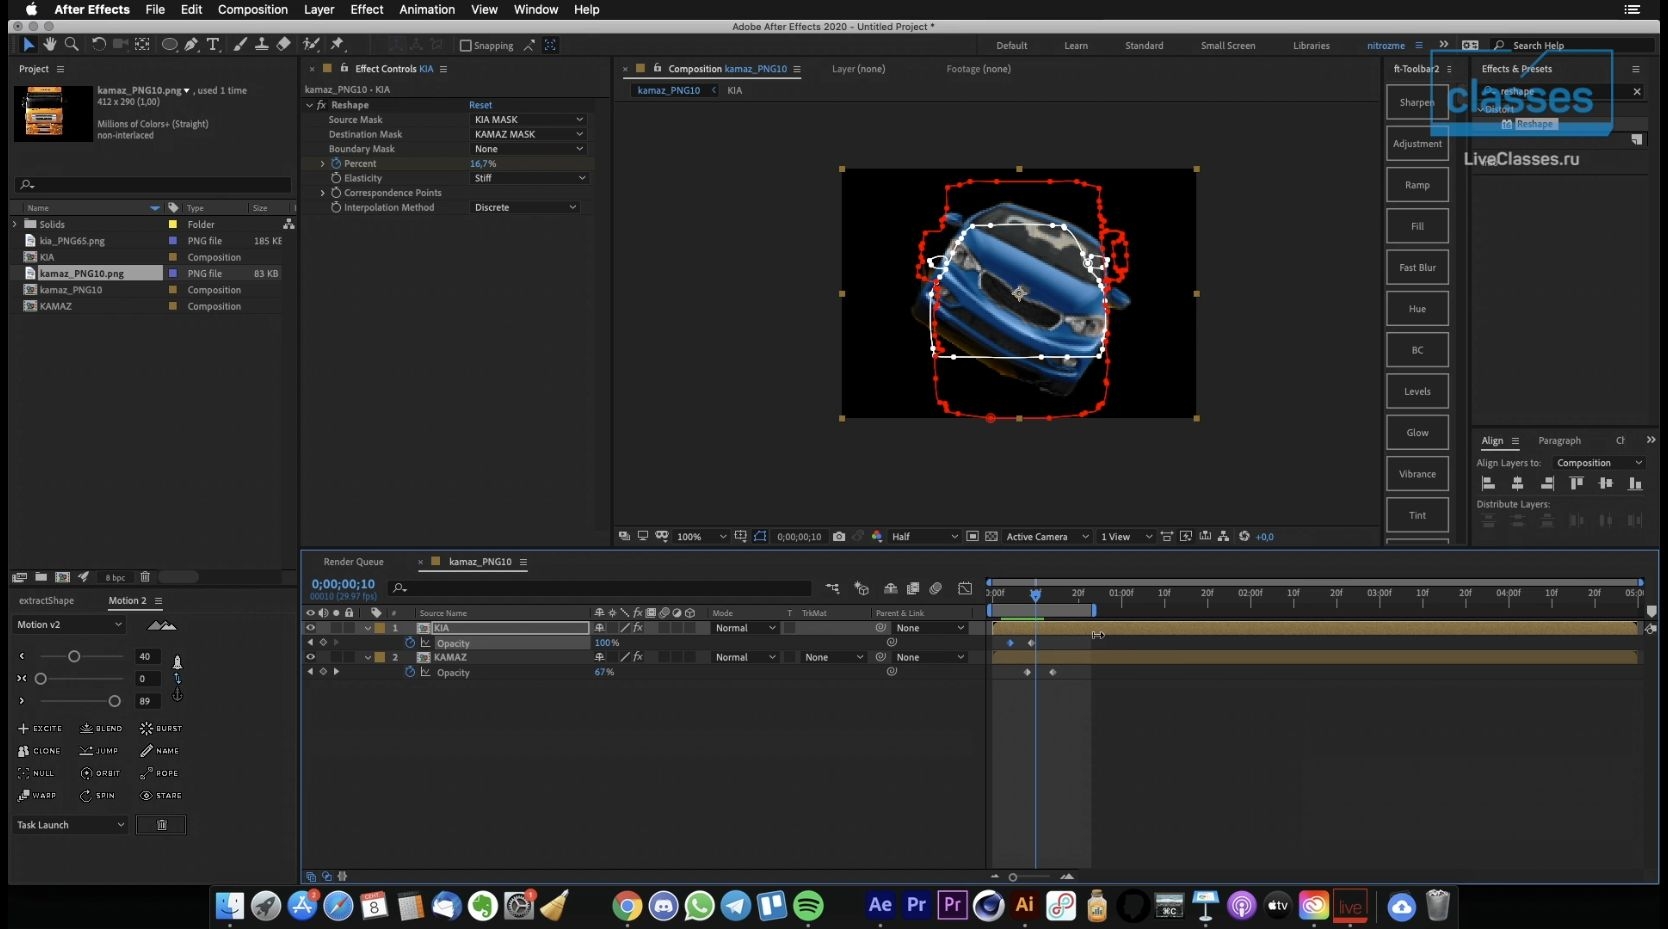Select the Puppet Pin tool

click(x=337, y=44)
